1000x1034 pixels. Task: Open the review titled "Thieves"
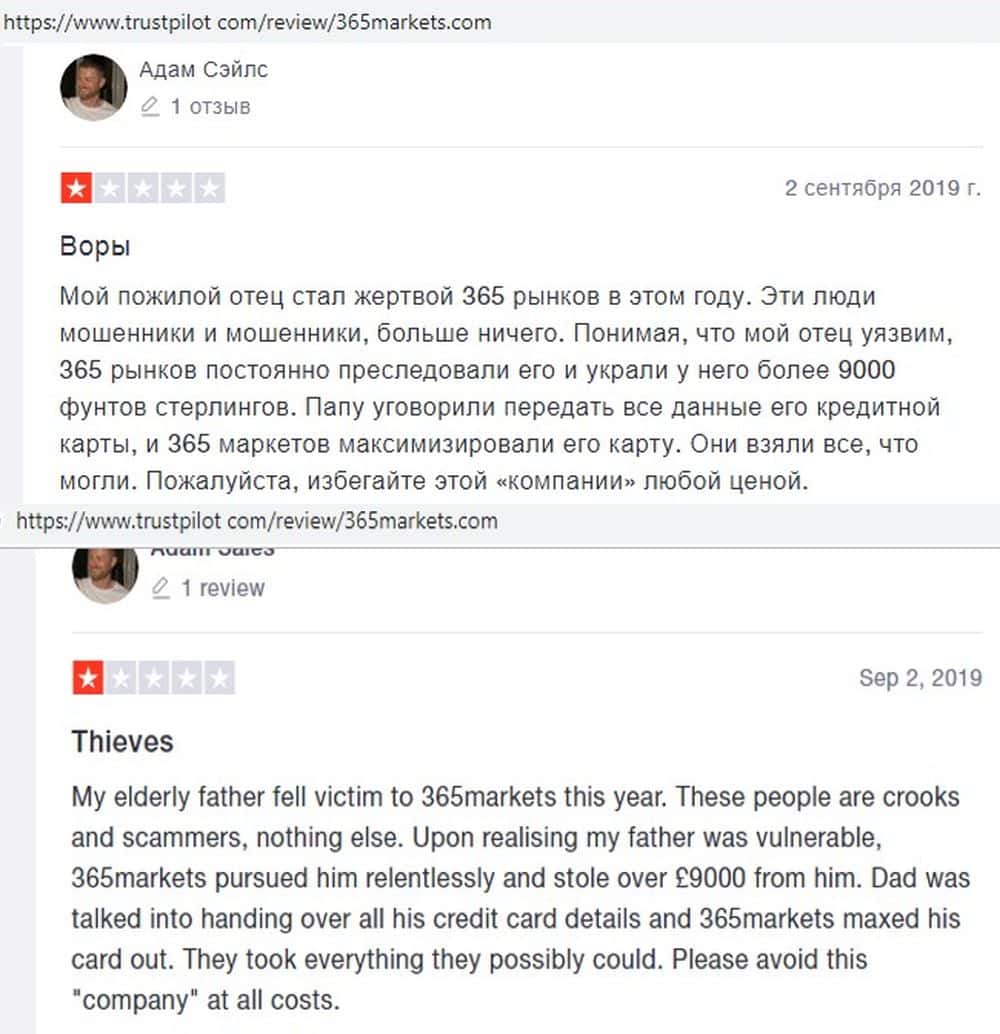click(122, 741)
